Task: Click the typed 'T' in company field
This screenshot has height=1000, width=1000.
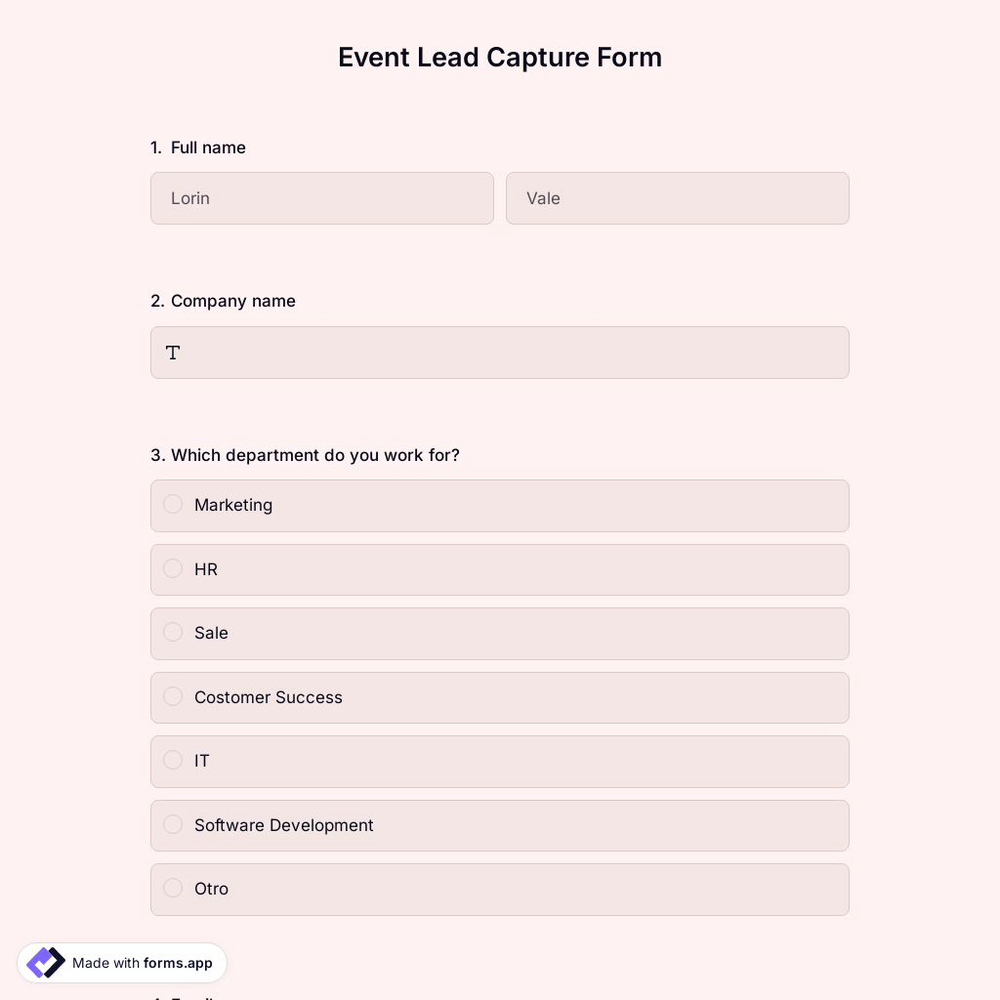Action: coord(172,352)
